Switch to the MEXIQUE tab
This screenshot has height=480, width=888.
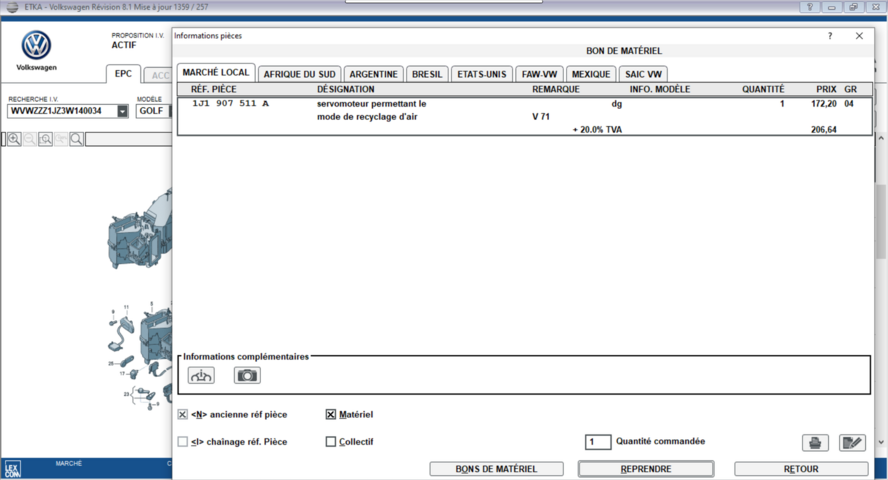coord(591,74)
